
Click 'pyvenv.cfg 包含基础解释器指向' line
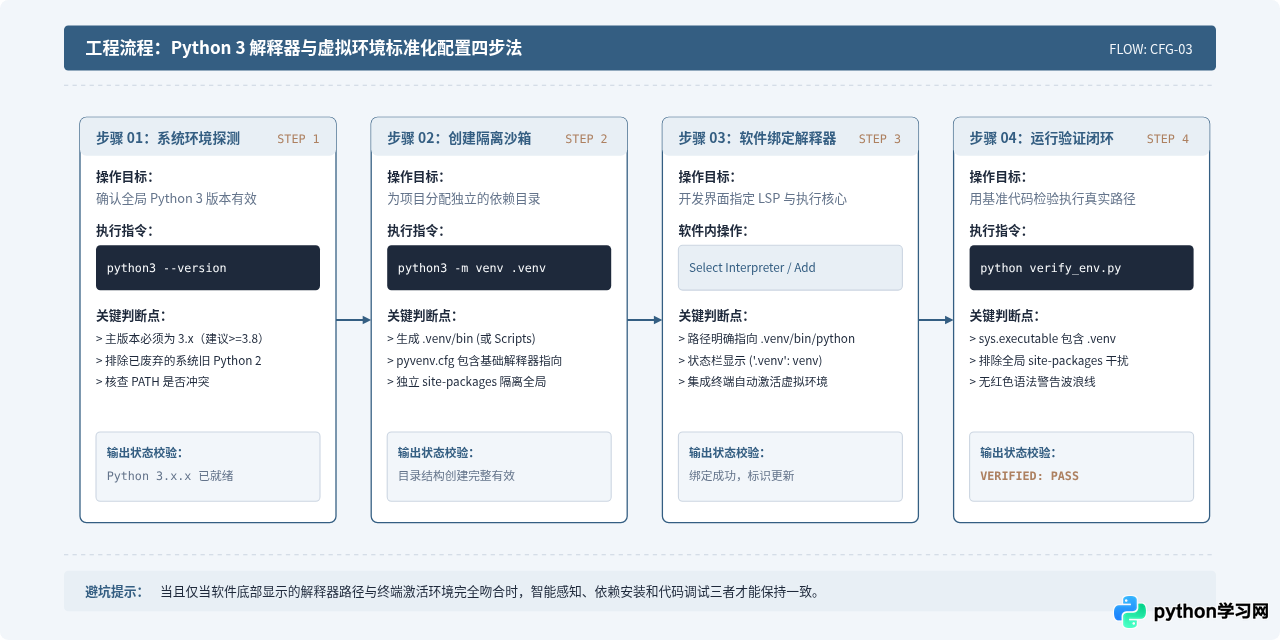(474, 360)
